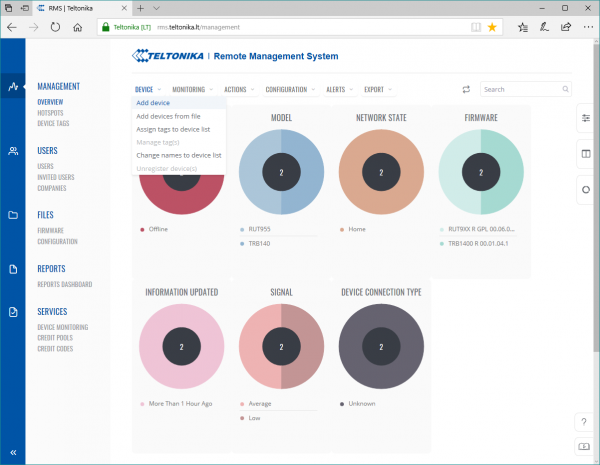Click the refresh arrows icon beside Search
The height and width of the screenshot is (465, 600).
click(x=466, y=89)
